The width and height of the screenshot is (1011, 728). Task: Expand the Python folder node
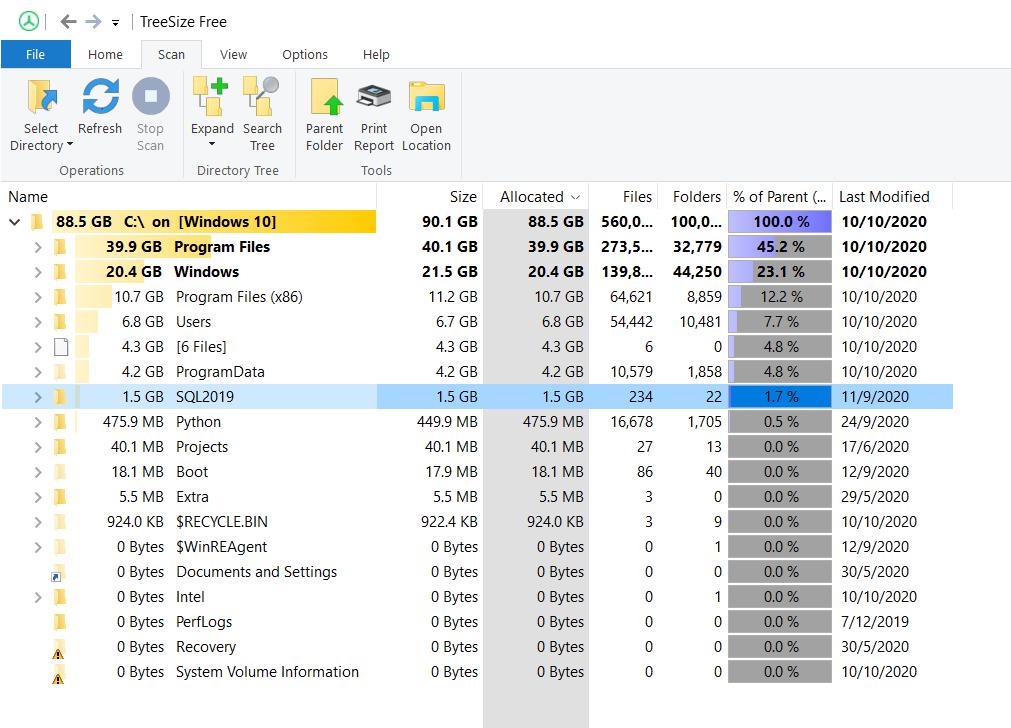pos(37,422)
